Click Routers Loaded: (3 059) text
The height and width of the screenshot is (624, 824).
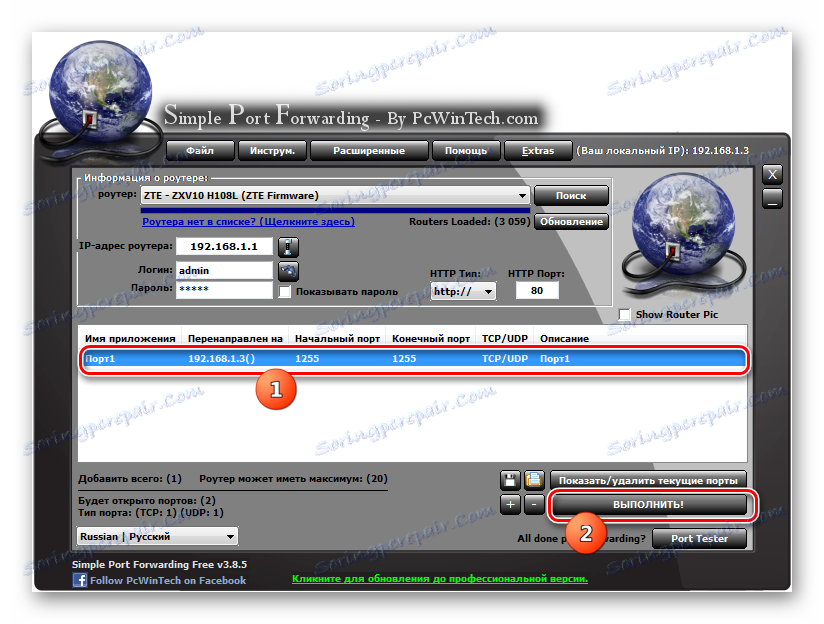469,221
